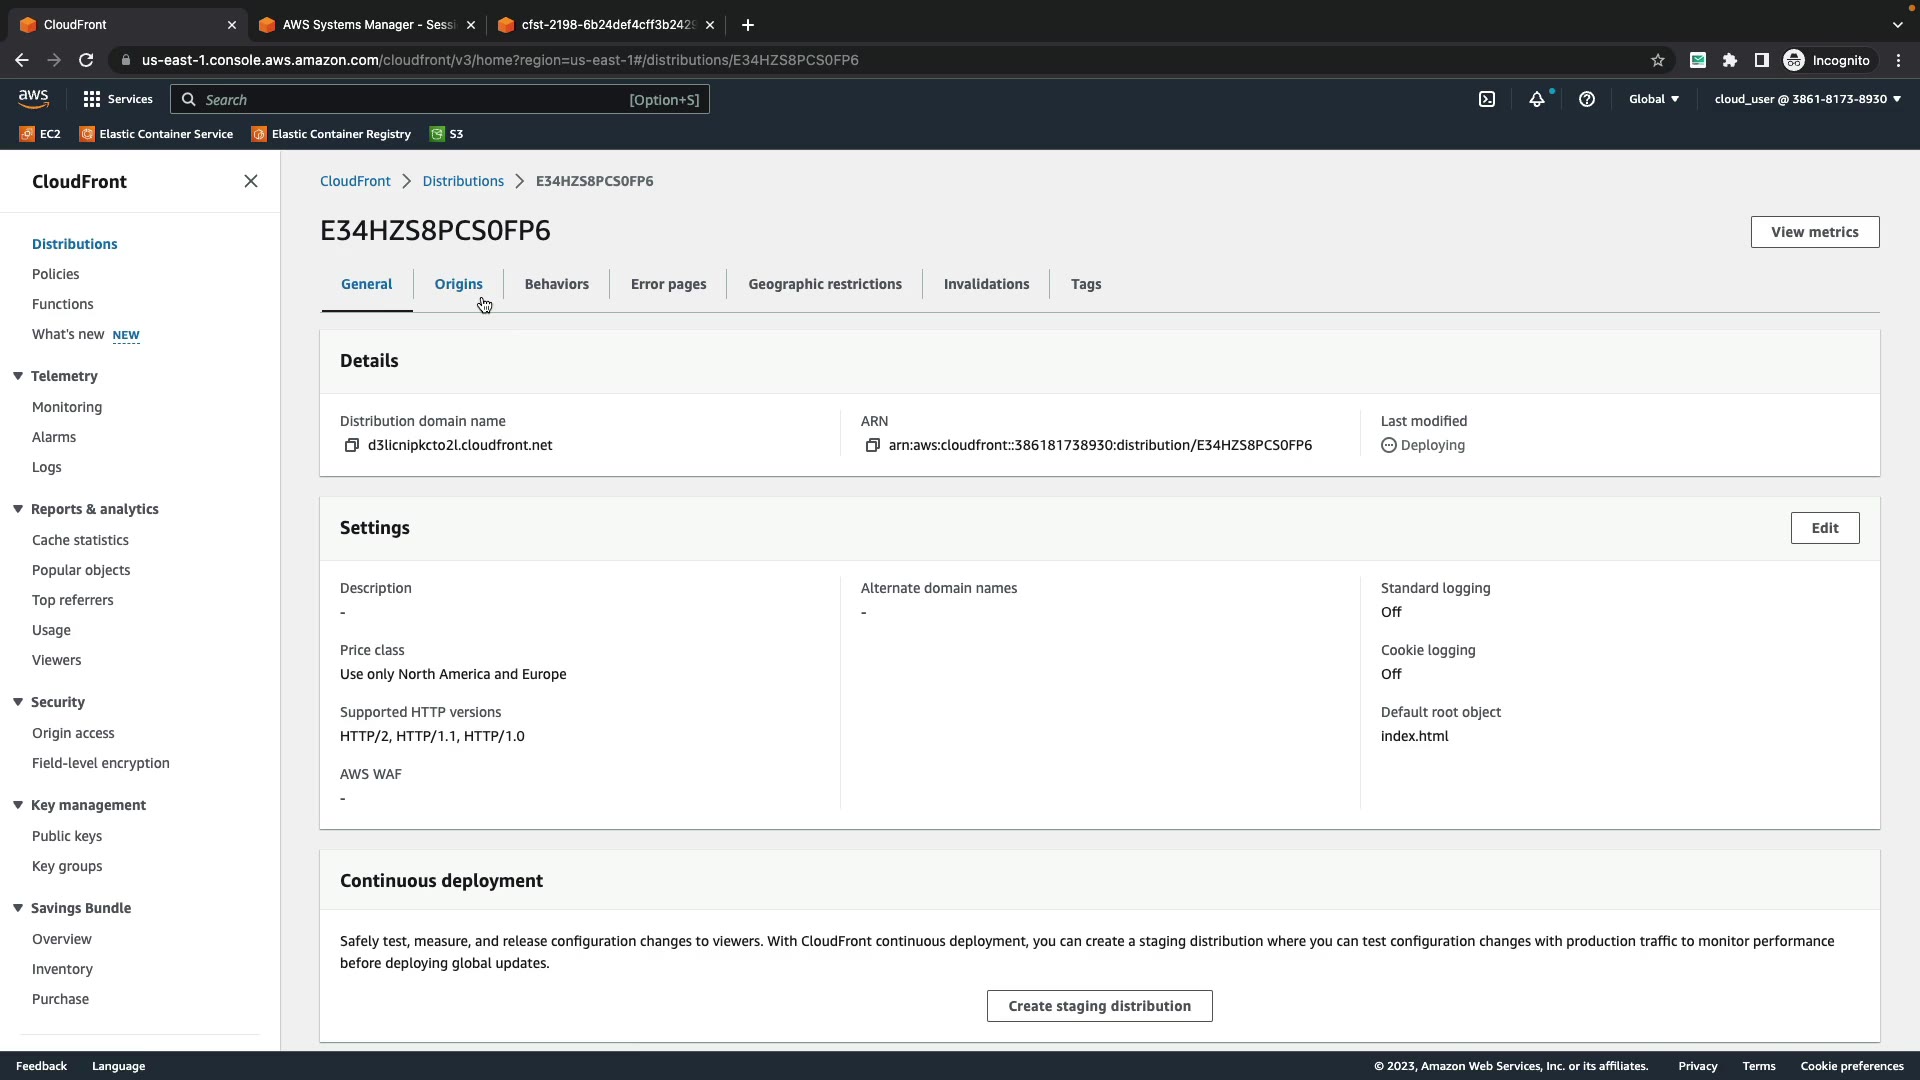Open AWS CloudShell icon in top bar

[1487, 99]
